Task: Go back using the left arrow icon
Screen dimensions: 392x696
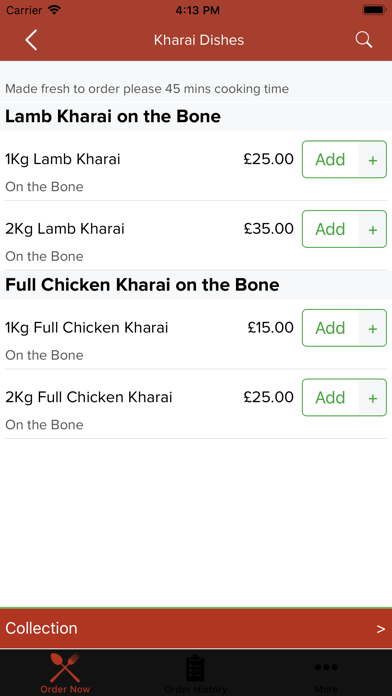Action: [x=31, y=40]
